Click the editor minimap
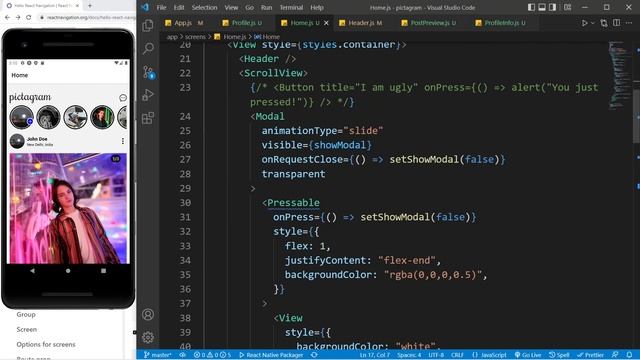This screenshot has width=640, height=360. point(620,75)
